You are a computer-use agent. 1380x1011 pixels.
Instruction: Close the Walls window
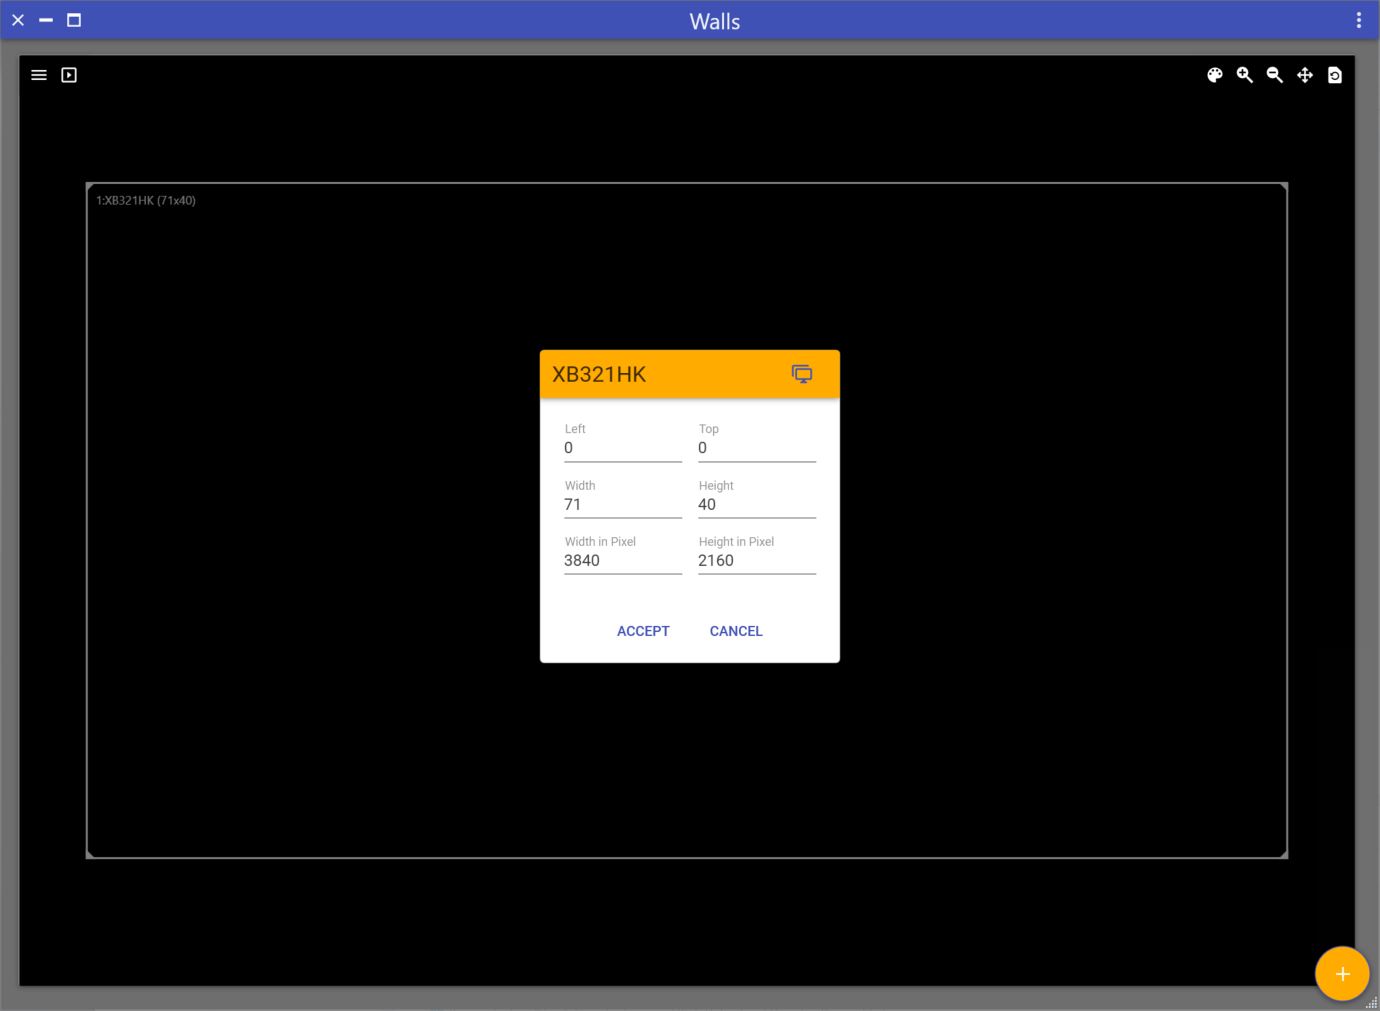[x=18, y=20]
